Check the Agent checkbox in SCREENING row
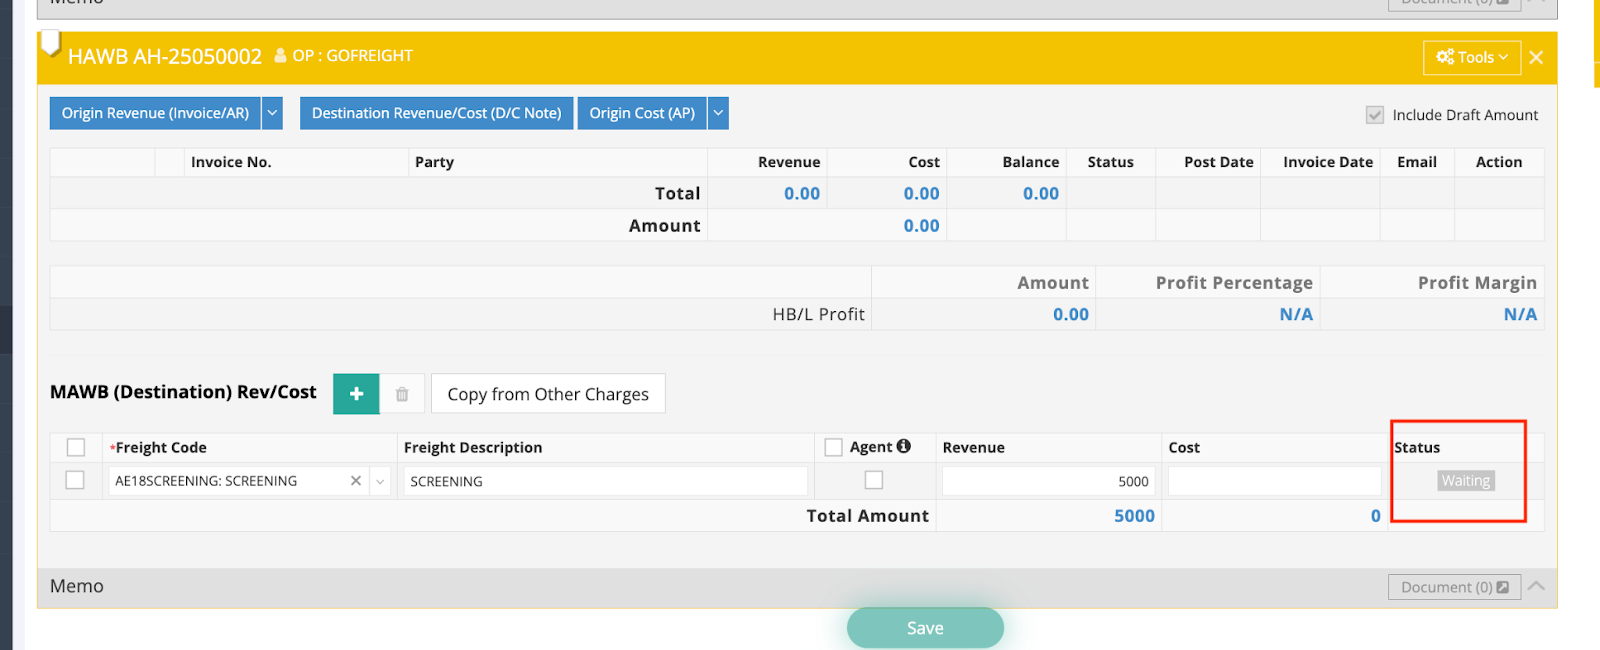 (874, 481)
